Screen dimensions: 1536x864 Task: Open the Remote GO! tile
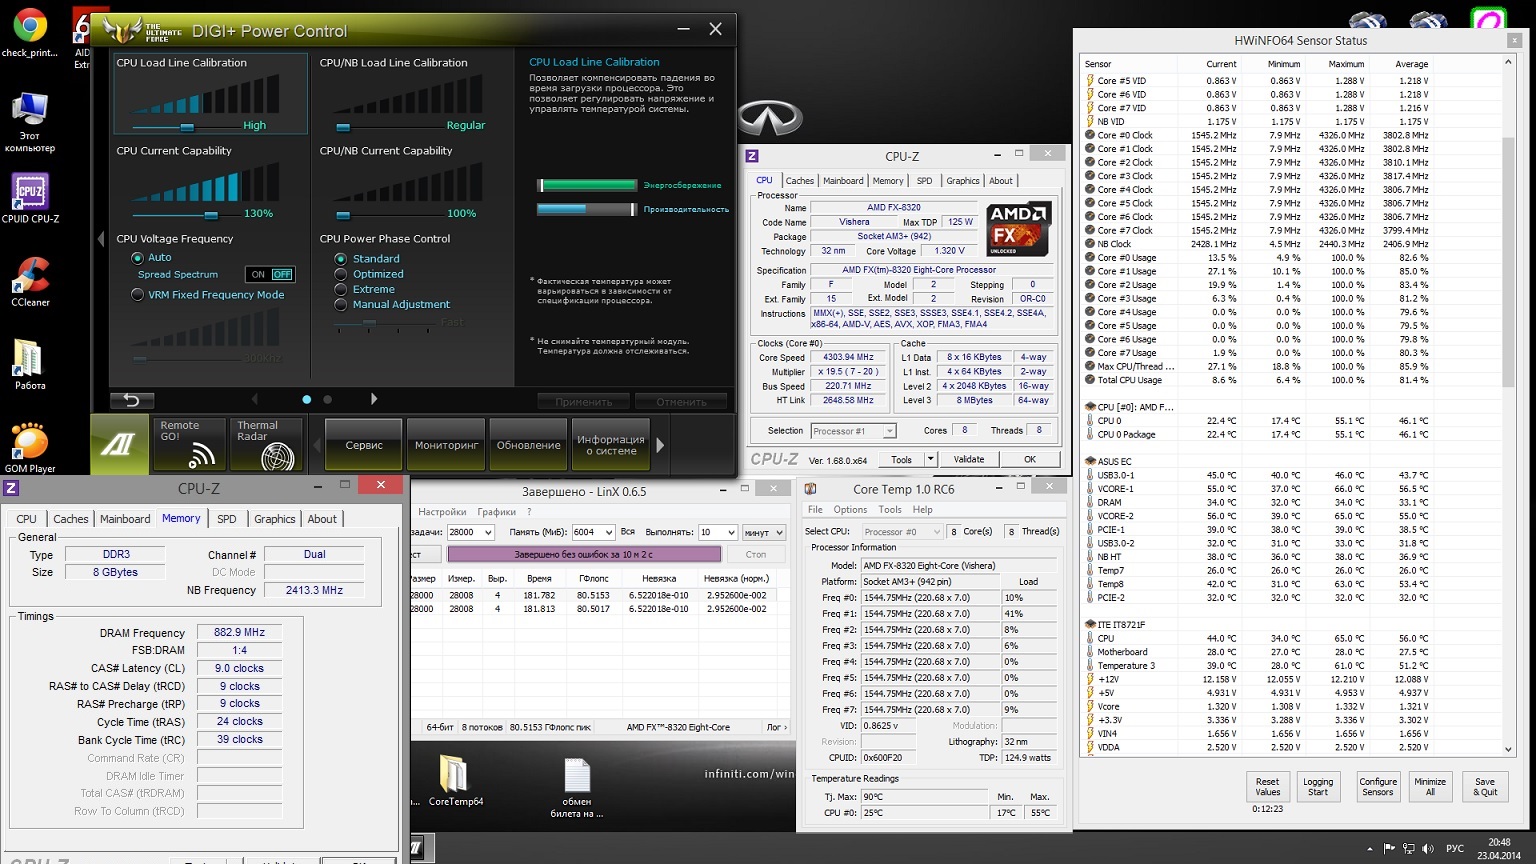(190, 444)
